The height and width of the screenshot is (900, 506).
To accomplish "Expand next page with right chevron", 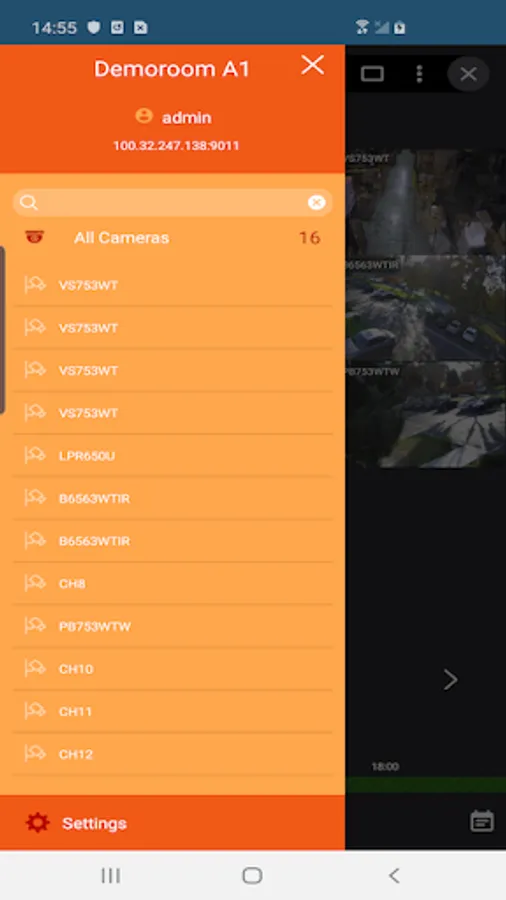I will click(x=451, y=680).
